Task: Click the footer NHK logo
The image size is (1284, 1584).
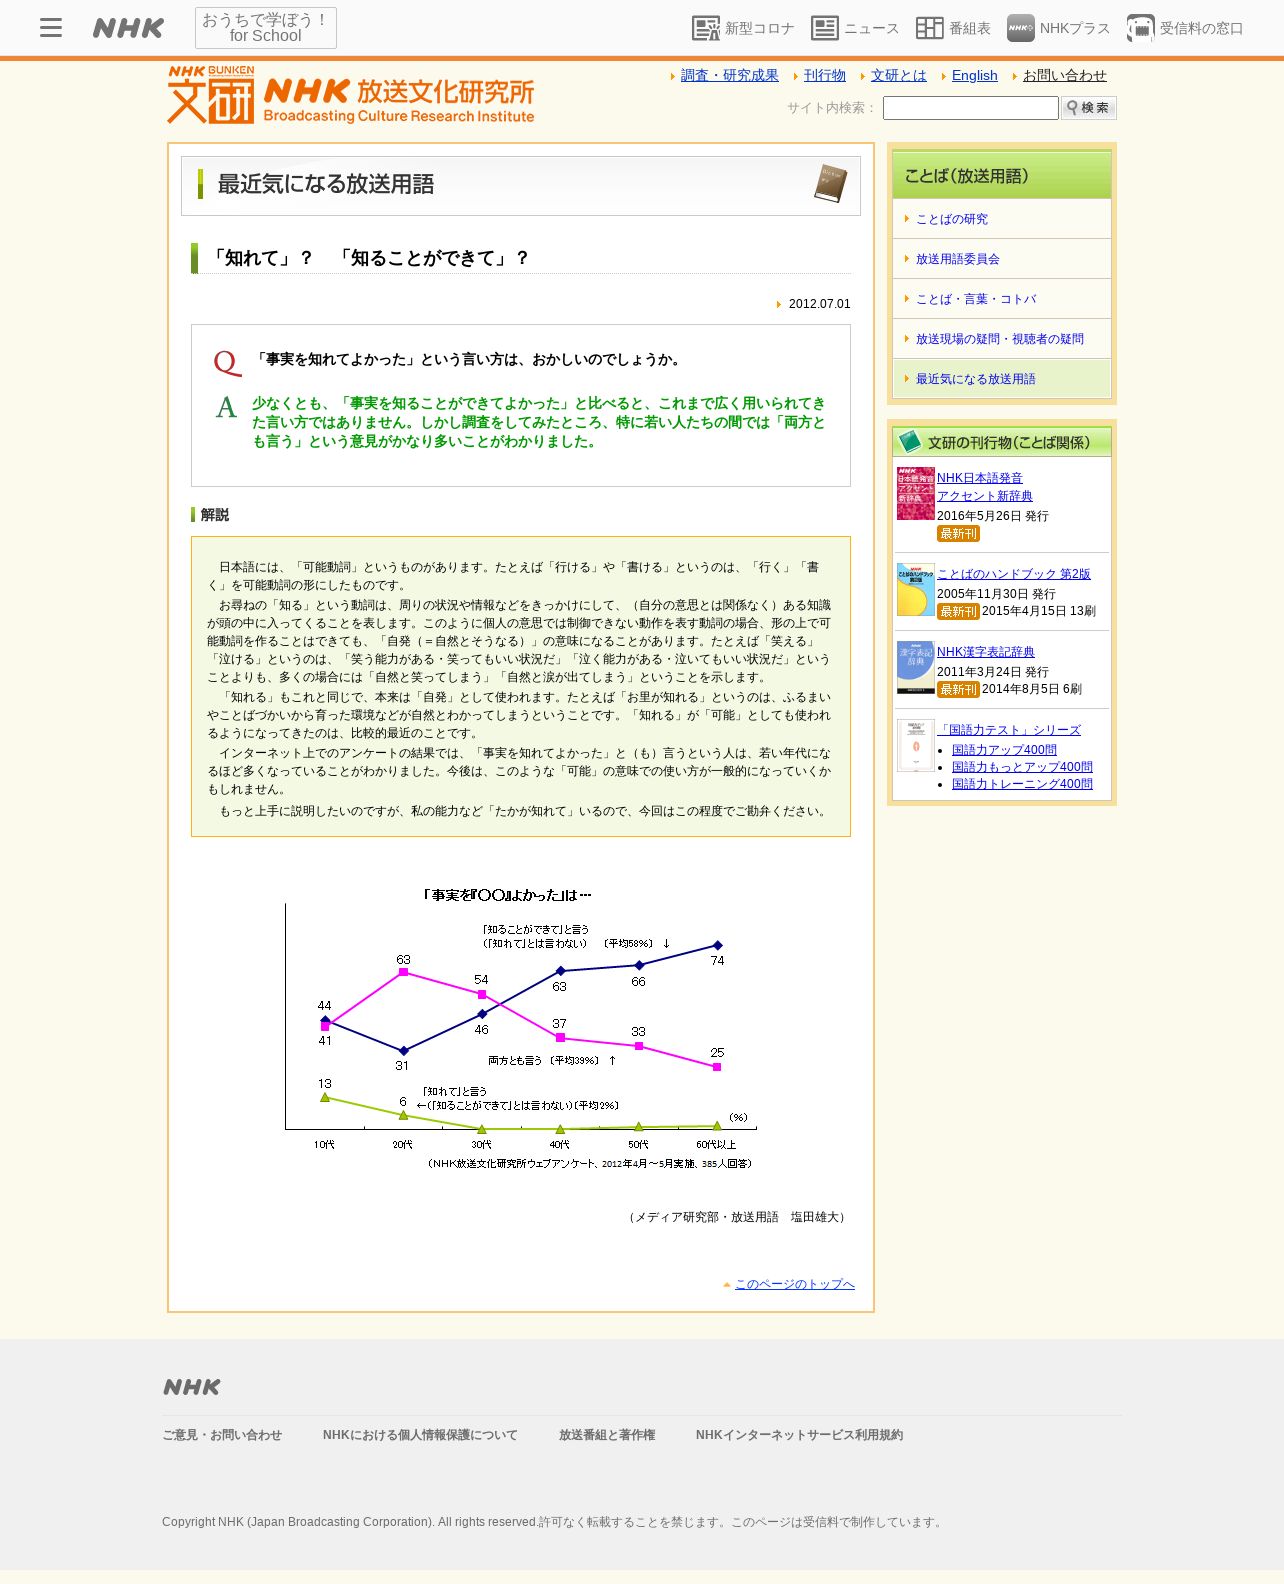Action: 192,1387
